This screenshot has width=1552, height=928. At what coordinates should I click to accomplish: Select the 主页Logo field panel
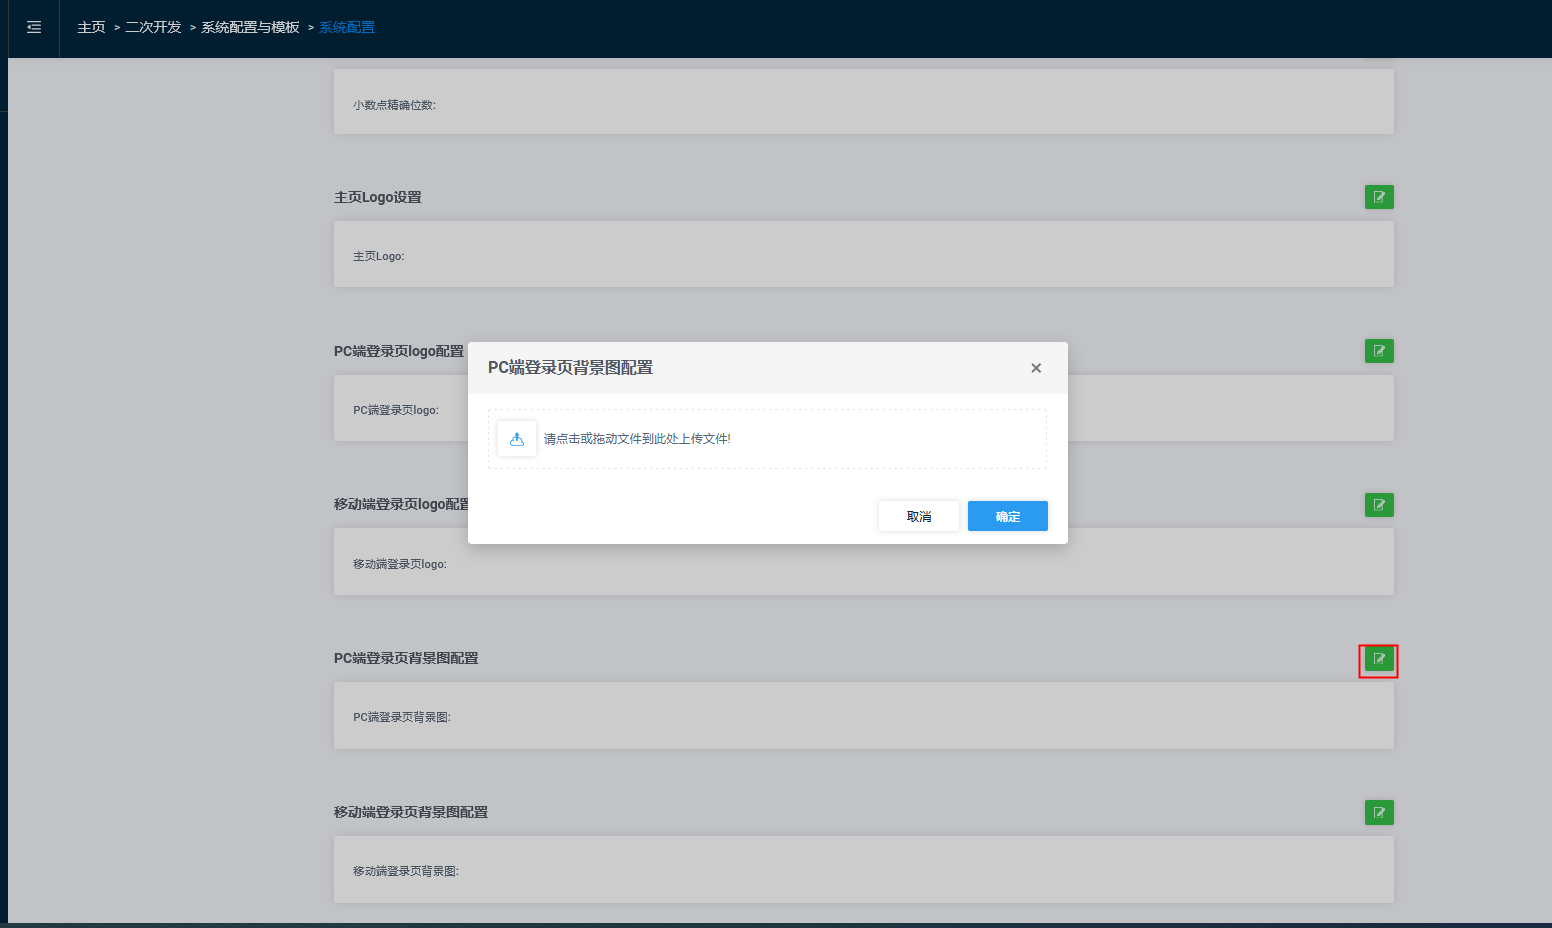863,255
